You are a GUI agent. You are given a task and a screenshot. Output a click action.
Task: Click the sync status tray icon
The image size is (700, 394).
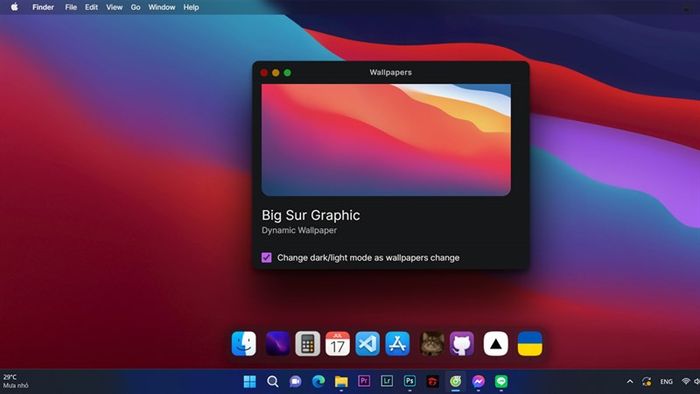click(x=646, y=382)
